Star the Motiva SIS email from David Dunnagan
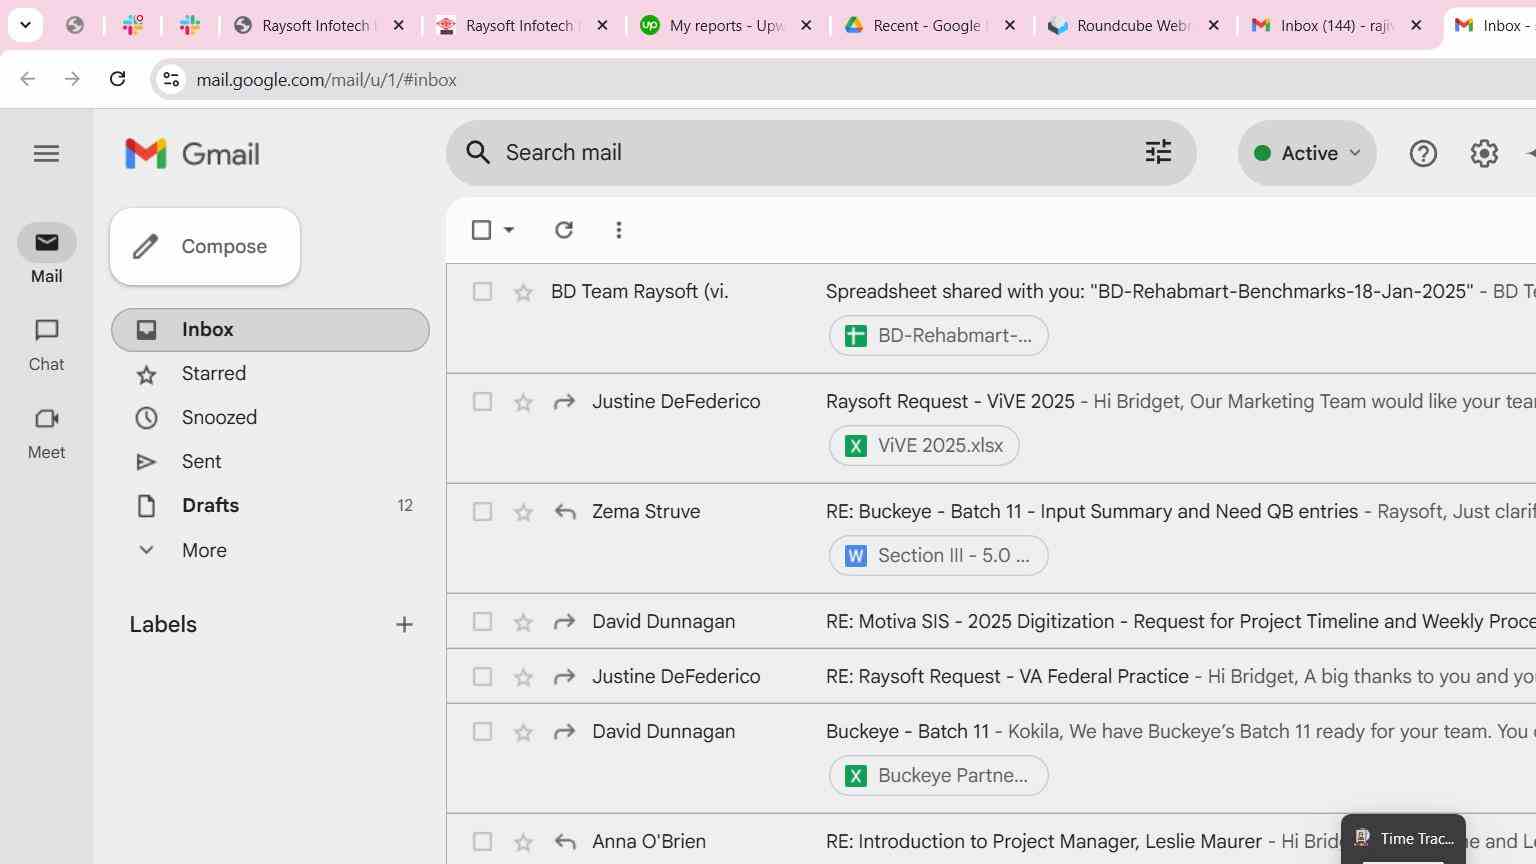 [523, 622]
